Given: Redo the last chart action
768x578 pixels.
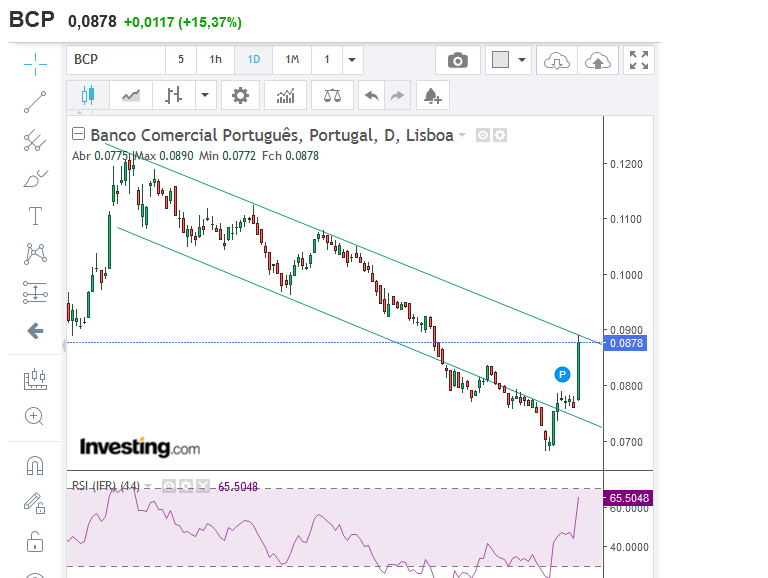Looking at the screenshot, I should [397, 95].
